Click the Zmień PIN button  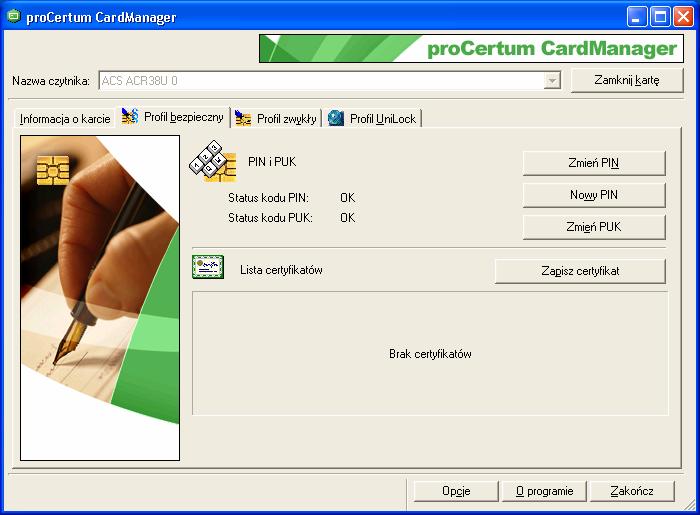tap(594, 163)
